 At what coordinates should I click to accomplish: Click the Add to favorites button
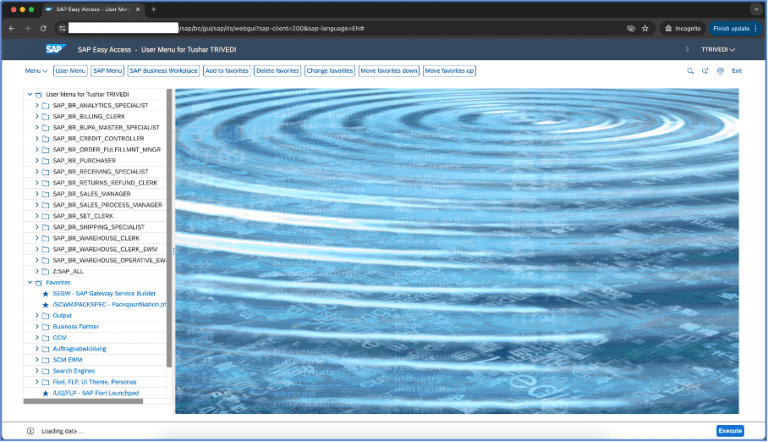pos(225,71)
